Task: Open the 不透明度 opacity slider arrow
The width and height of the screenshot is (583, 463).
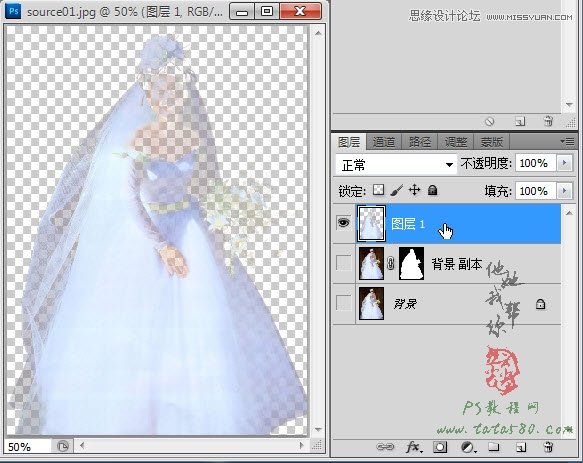Action: click(x=564, y=163)
